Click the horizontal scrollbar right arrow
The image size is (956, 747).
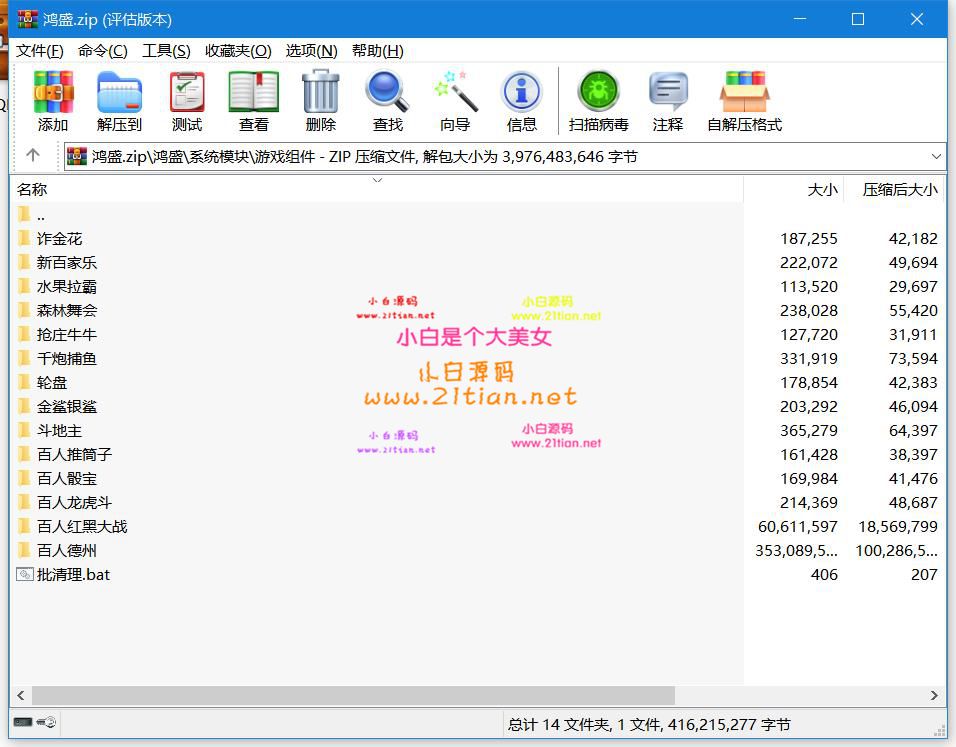pyautogui.click(x=935, y=695)
